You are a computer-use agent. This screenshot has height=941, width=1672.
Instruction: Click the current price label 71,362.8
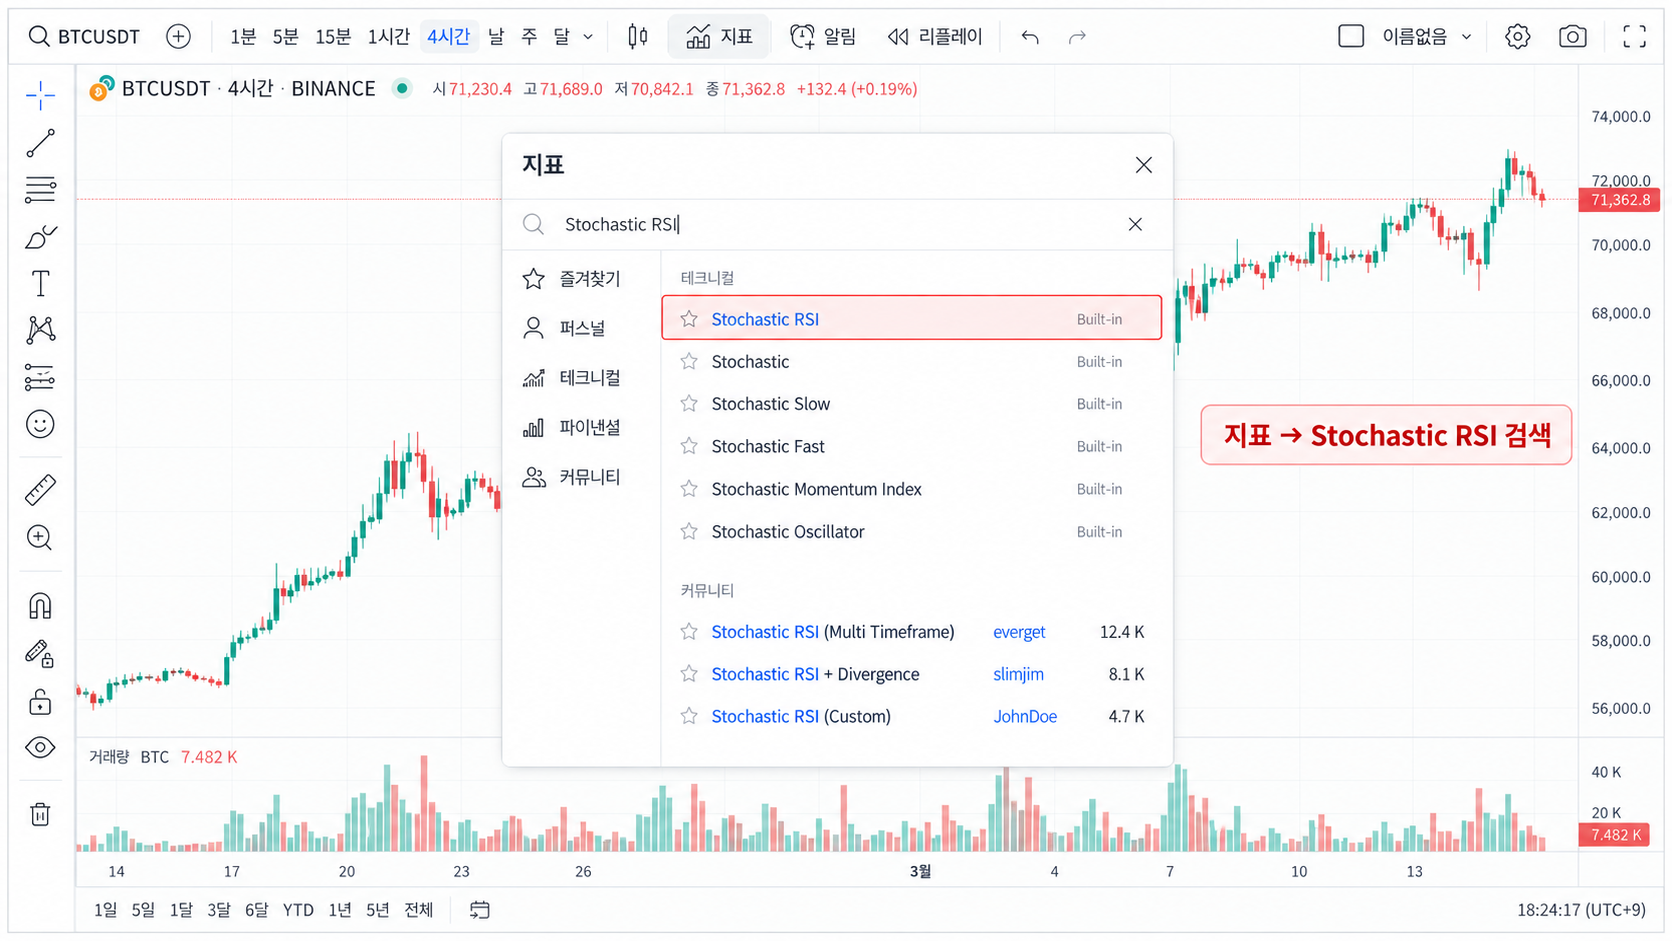pos(1619,200)
